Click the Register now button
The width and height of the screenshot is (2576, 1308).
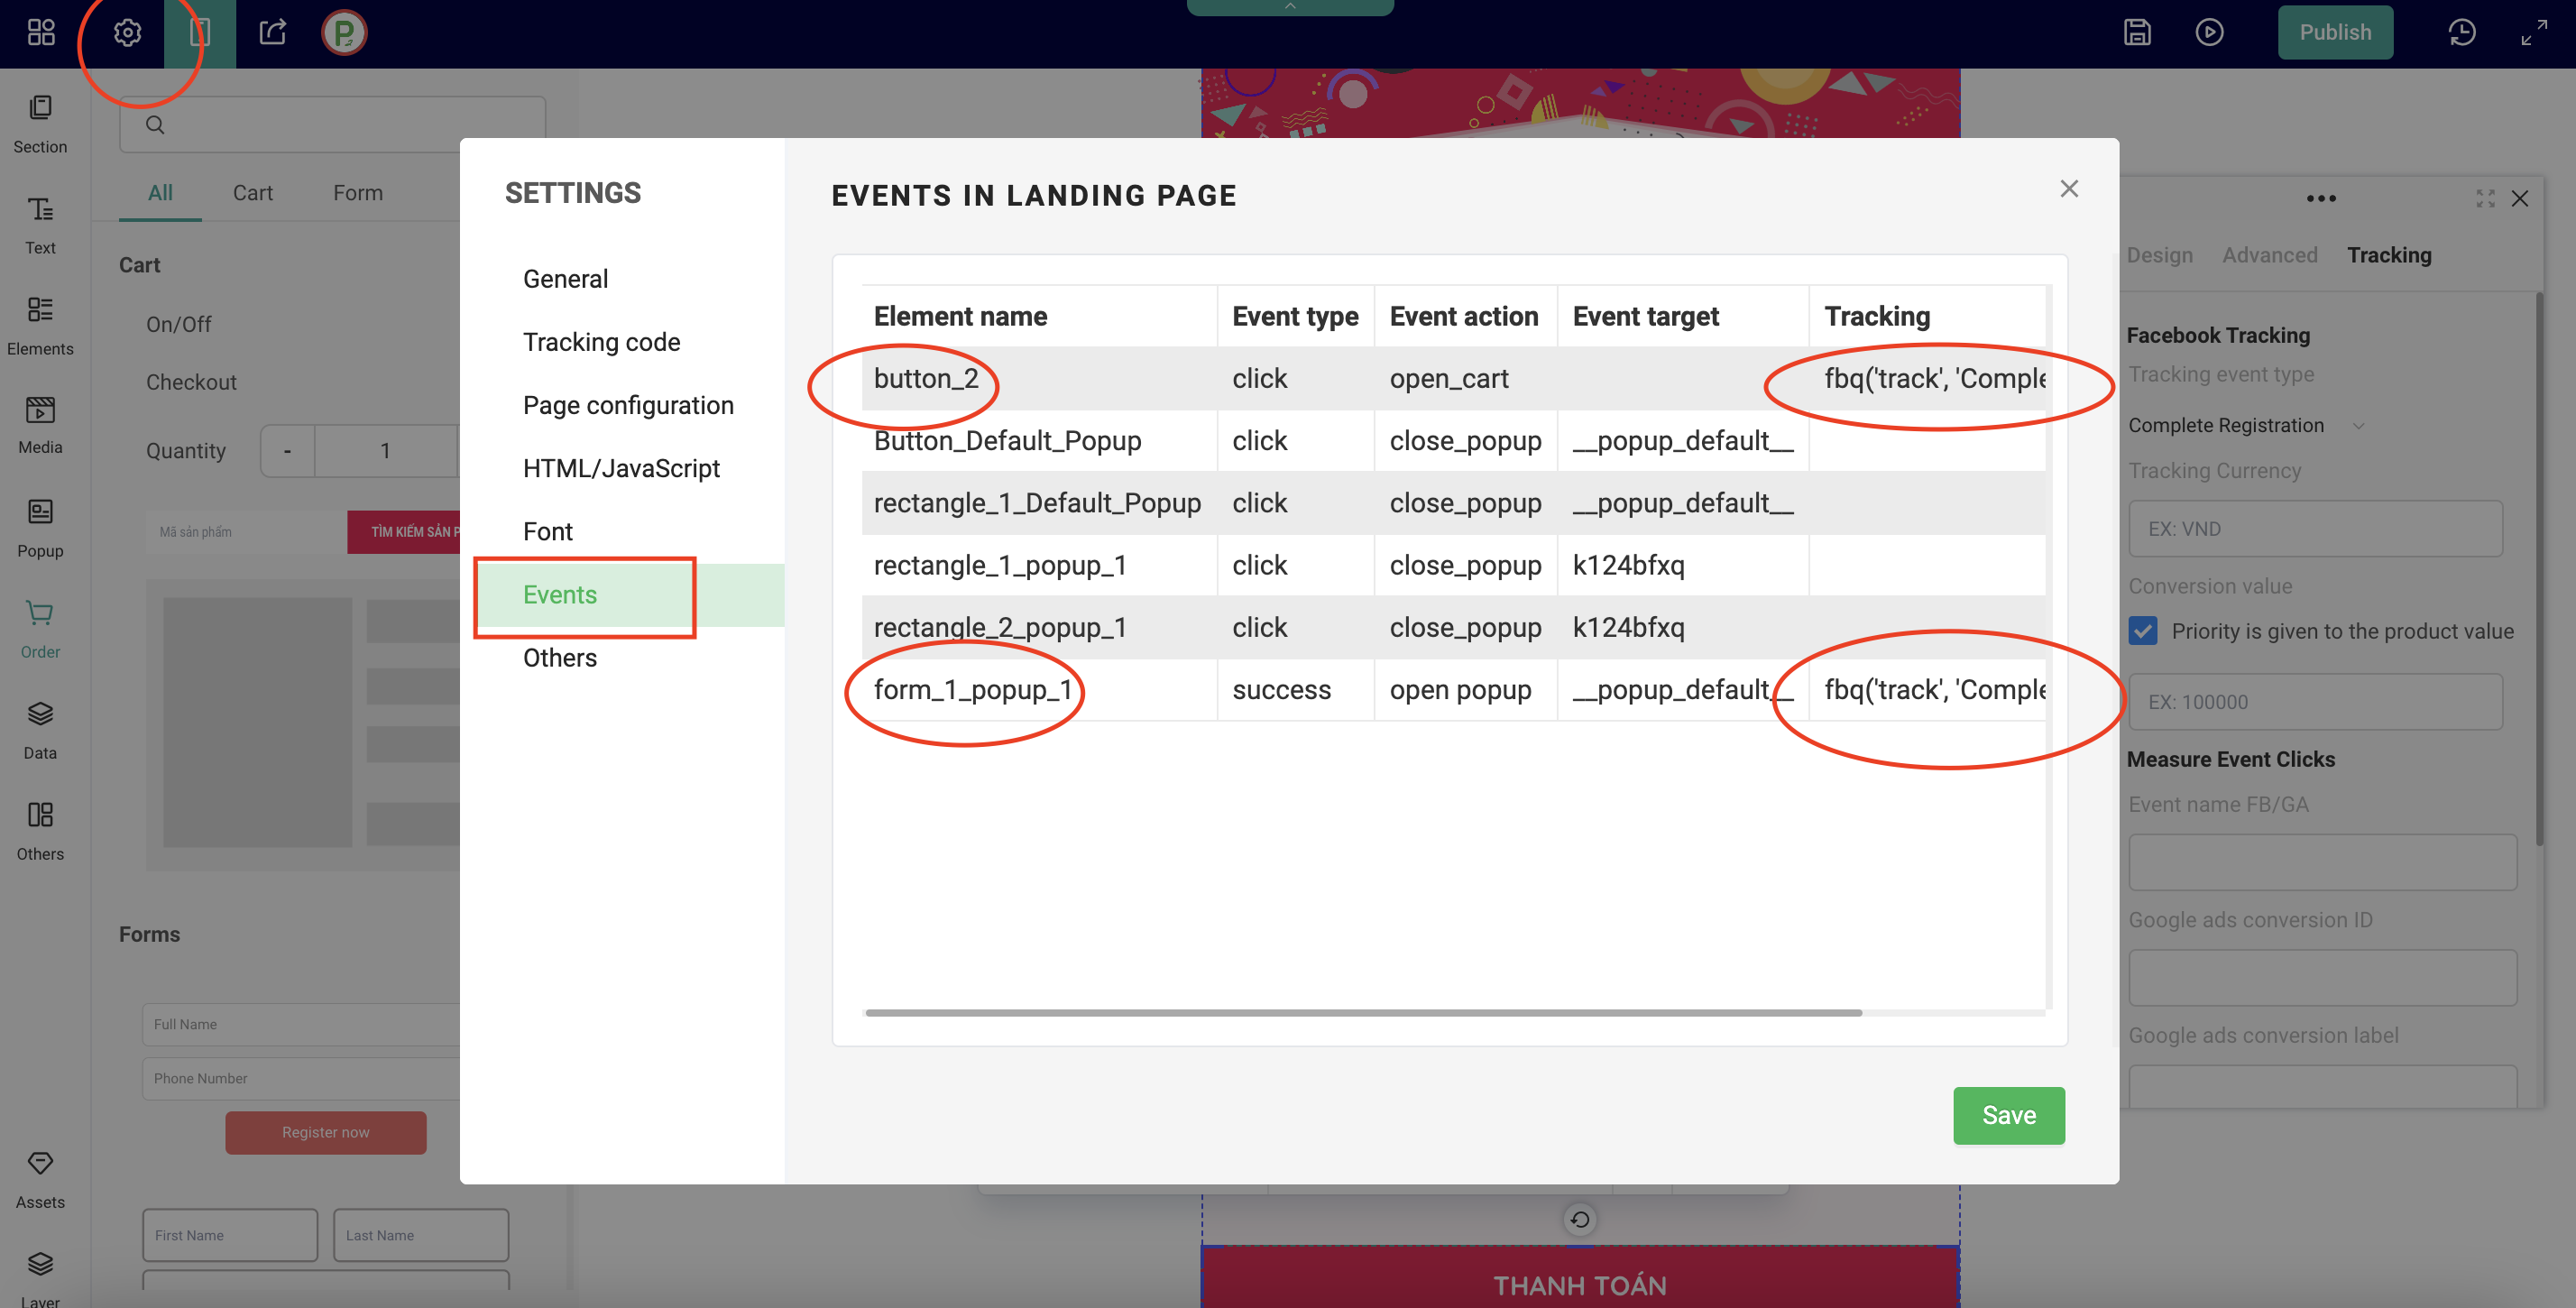325,1132
